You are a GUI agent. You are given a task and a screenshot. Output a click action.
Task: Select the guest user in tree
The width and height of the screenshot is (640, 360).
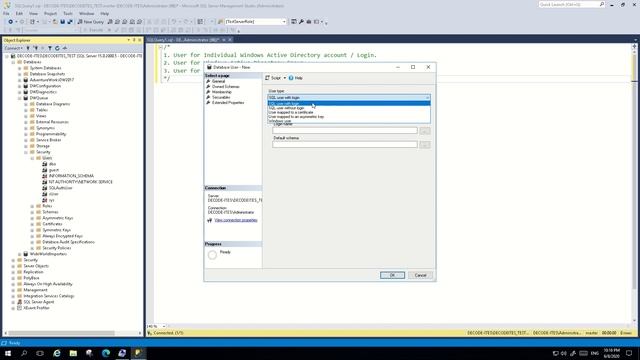(53, 170)
